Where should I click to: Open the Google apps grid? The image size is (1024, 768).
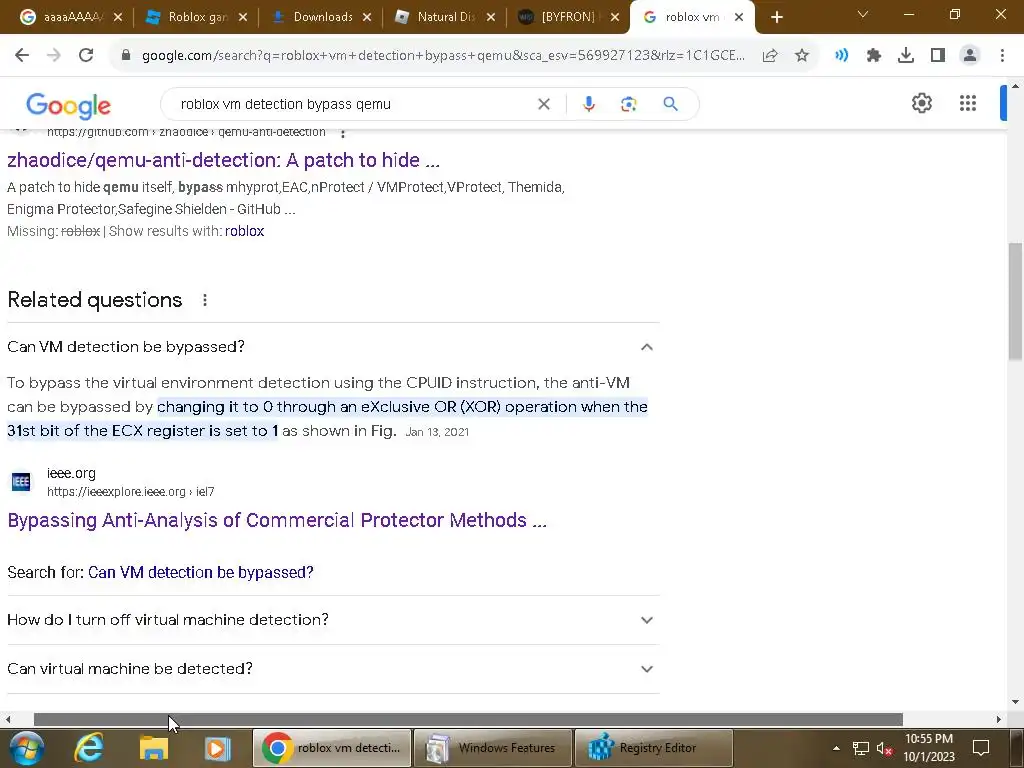pos(968,103)
